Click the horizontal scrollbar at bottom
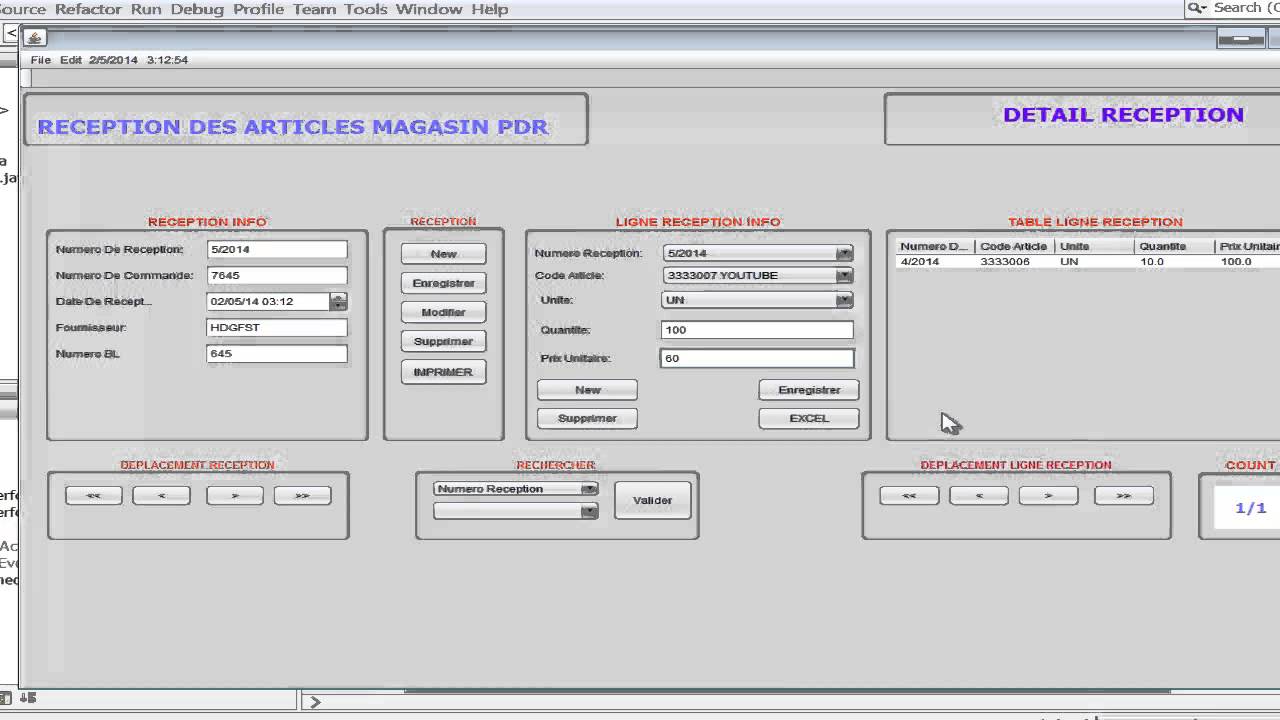 (786, 691)
